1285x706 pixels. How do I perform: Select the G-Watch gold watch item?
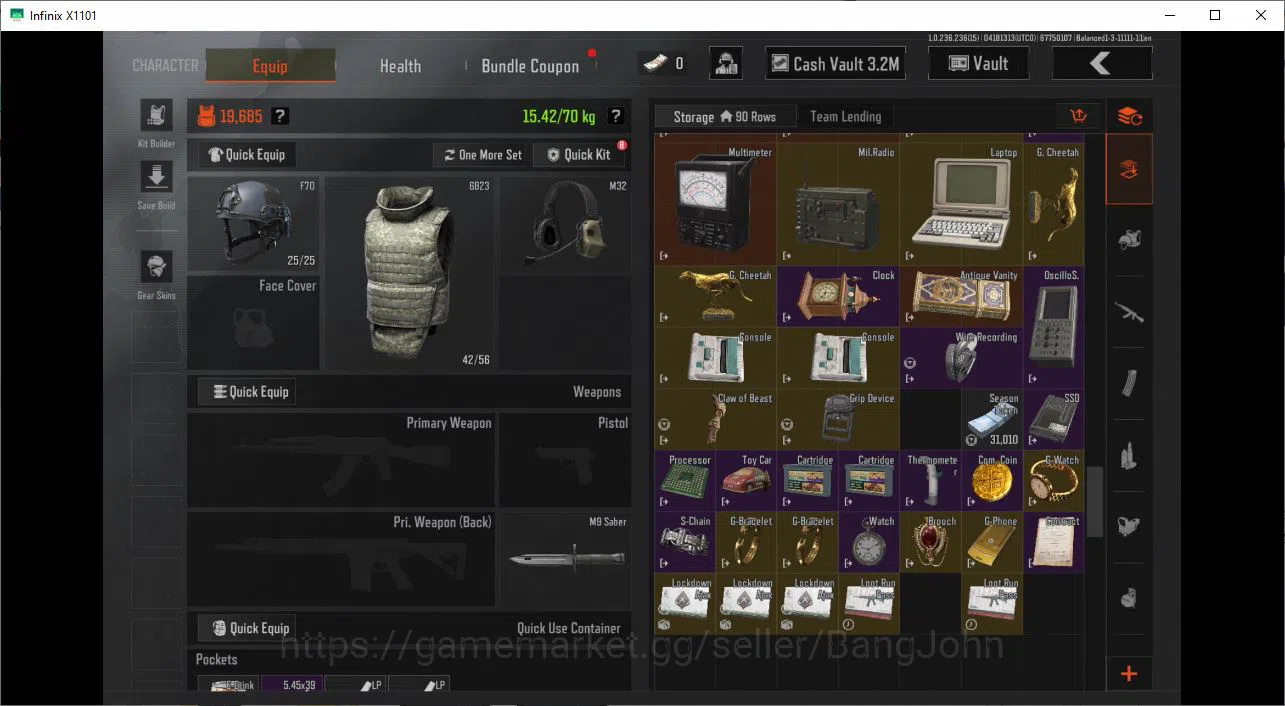click(x=1053, y=480)
